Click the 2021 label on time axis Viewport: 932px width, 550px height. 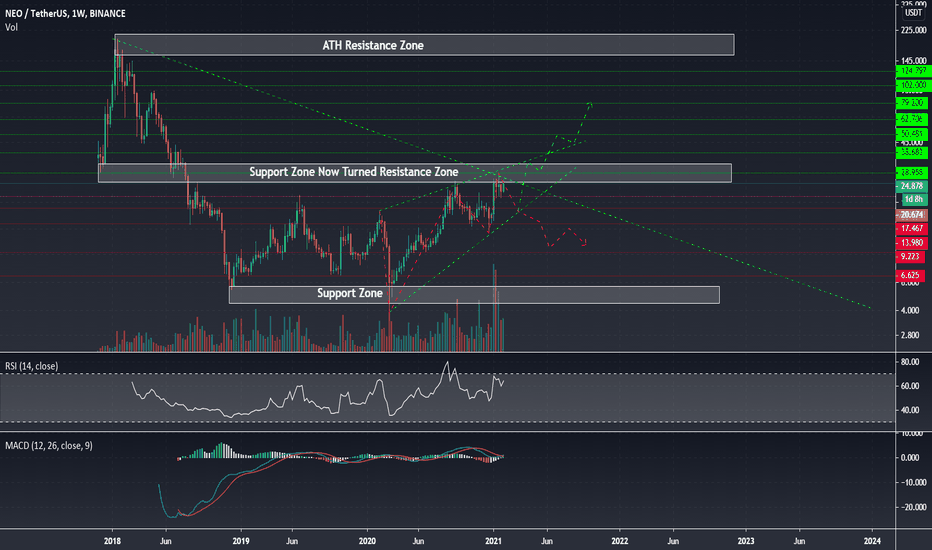[x=493, y=541]
